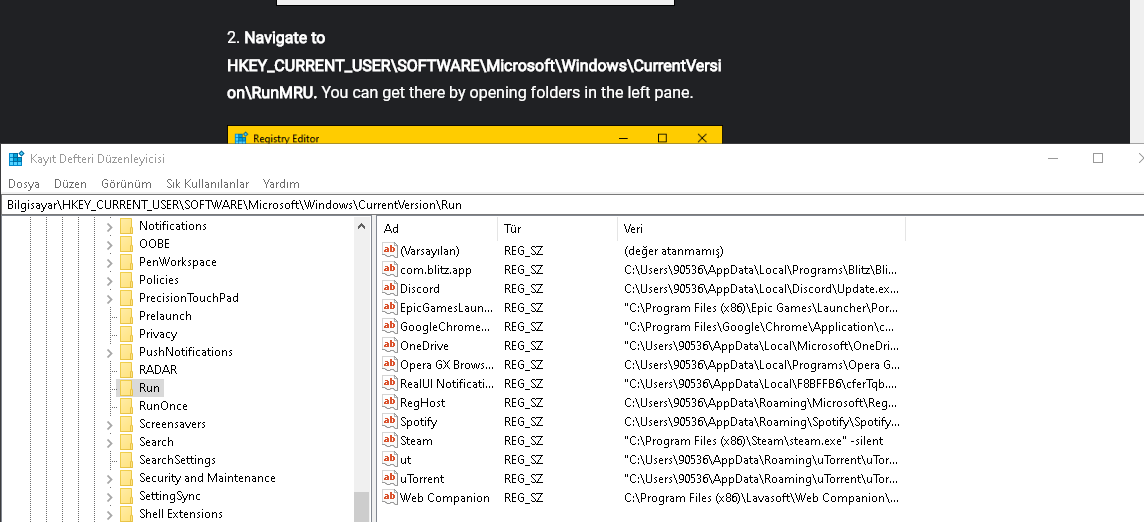Select the RunOnce key label
This screenshot has height=522, width=1144.
(163, 406)
